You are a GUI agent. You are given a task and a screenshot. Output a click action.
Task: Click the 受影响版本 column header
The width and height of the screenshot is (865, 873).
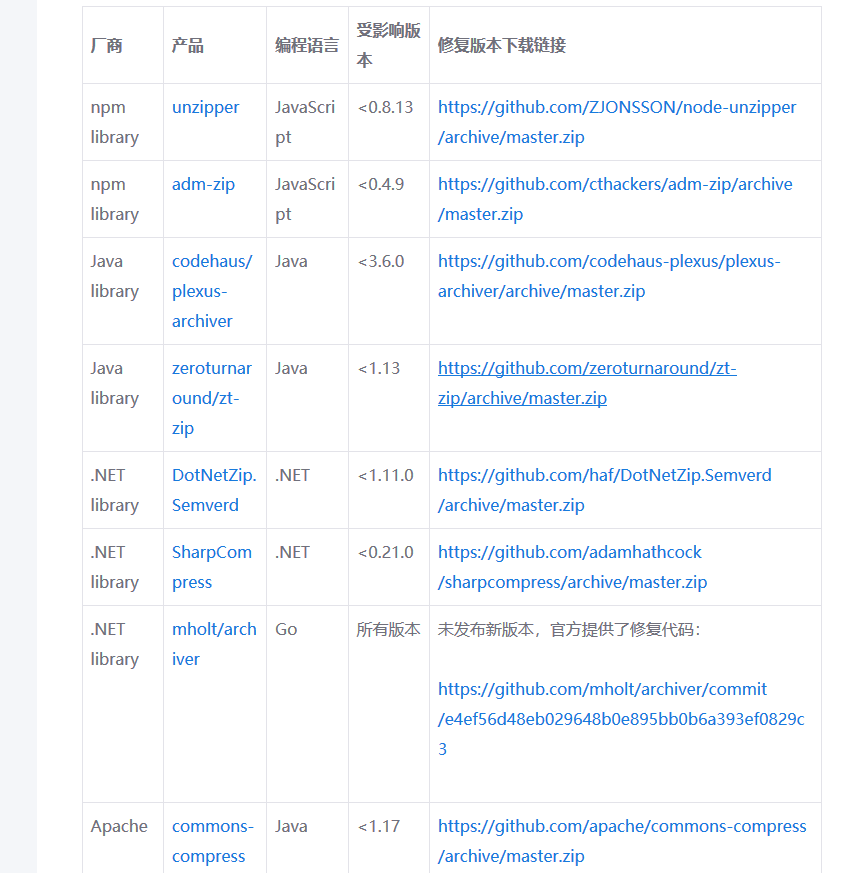[x=388, y=46]
